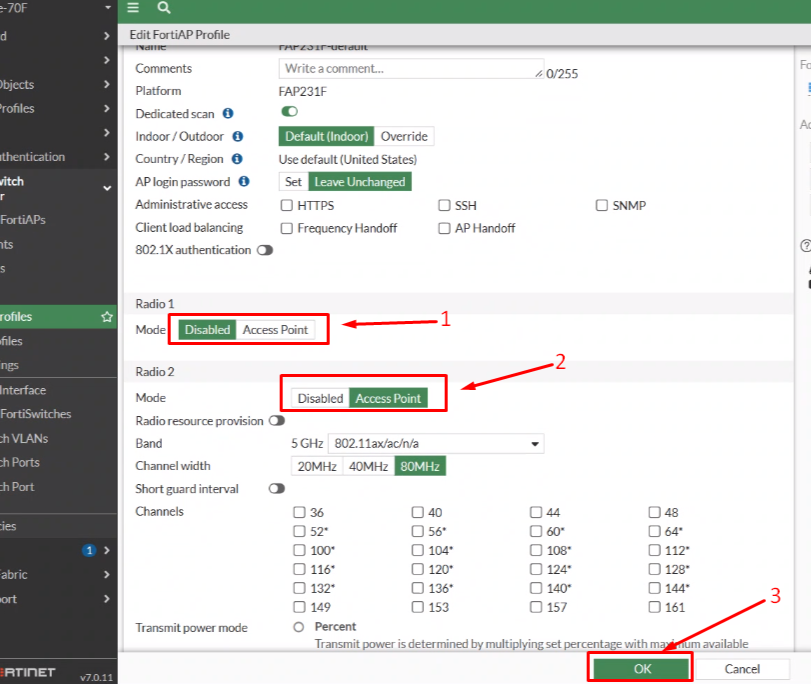Click the OK button
Viewport: 811px width, 684px height.
pos(642,669)
